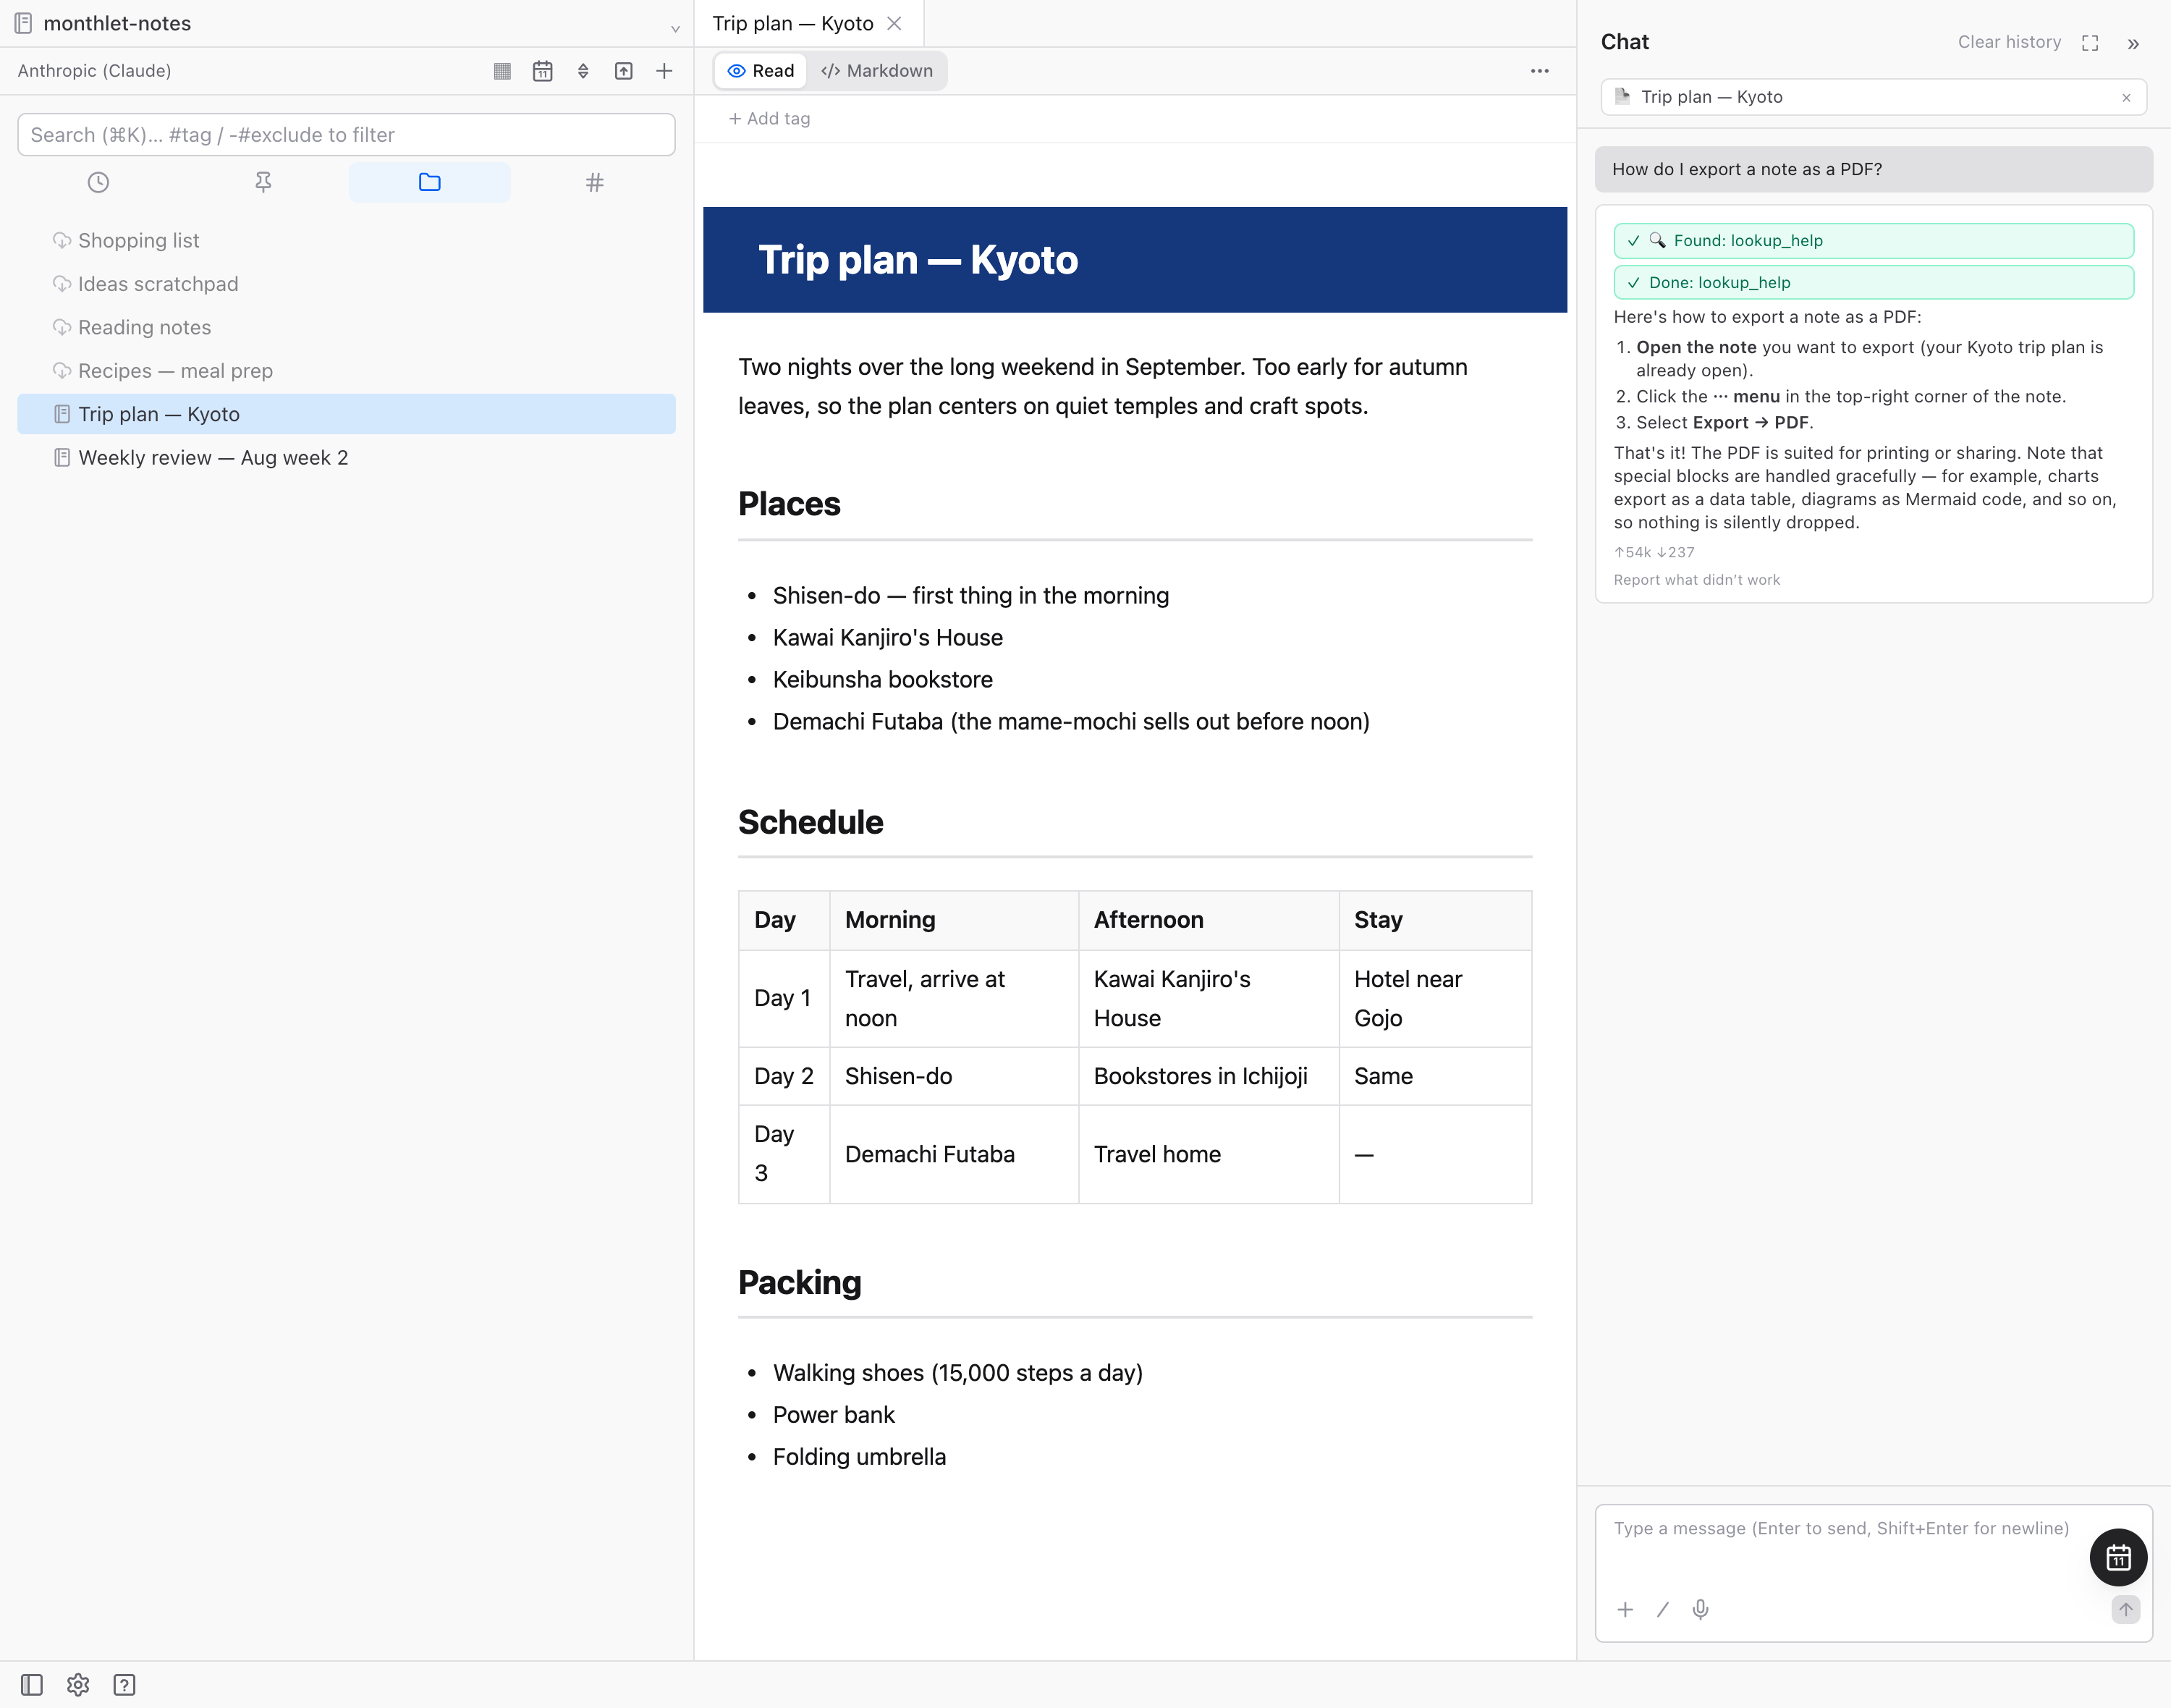Expand the Done: lookup_help tool result
This screenshot has height=1708, width=2171.
[1873, 283]
